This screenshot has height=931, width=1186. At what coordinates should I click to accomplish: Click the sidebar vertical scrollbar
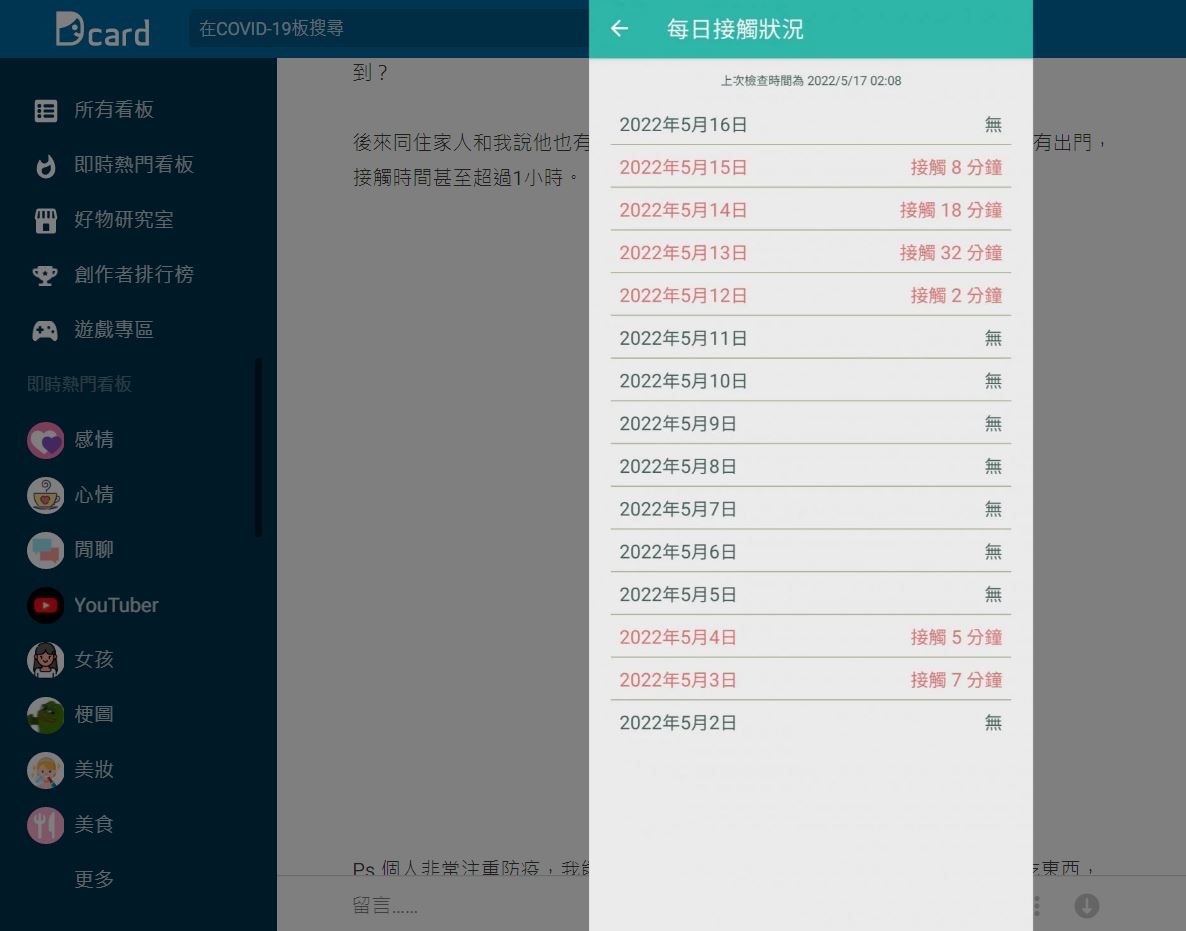(259, 448)
